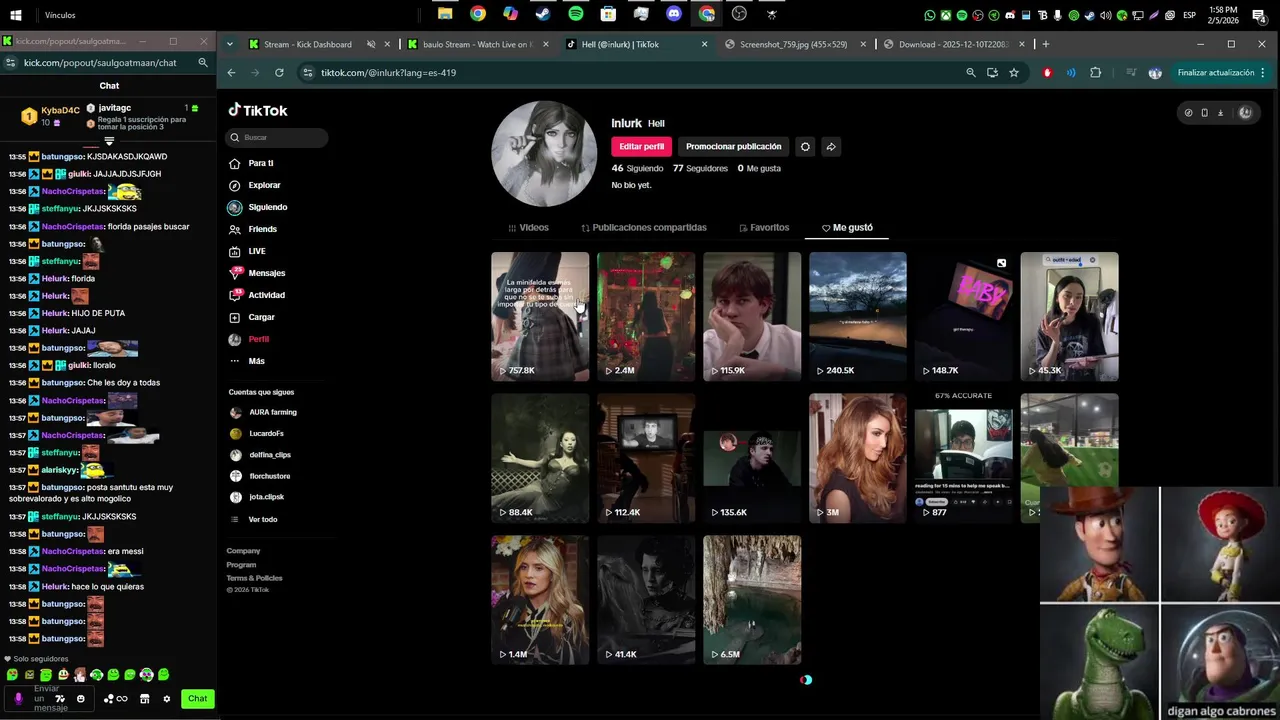Open the Chrome tab search dropdown
The width and height of the screenshot is (1280, 720).
(x=230, y=44)
